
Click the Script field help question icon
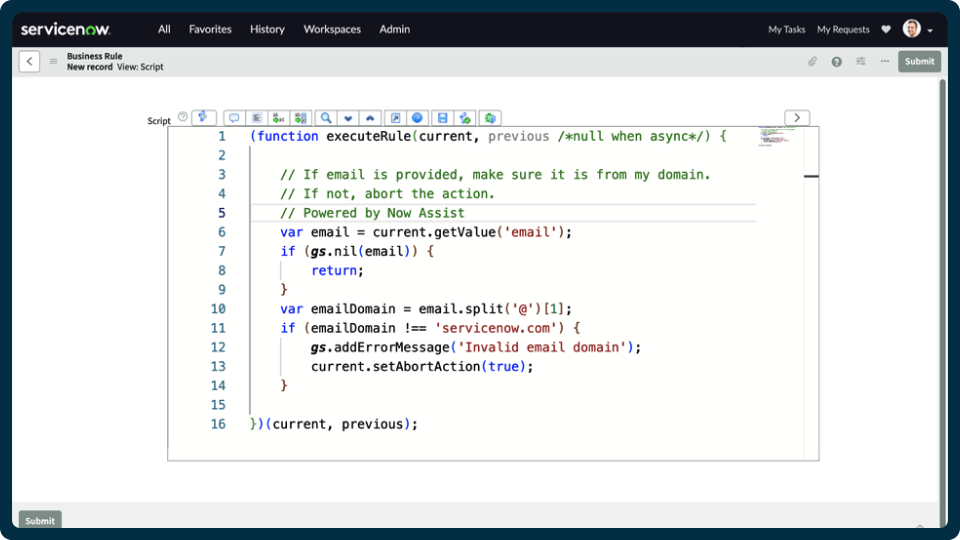[x=182, y=116]
